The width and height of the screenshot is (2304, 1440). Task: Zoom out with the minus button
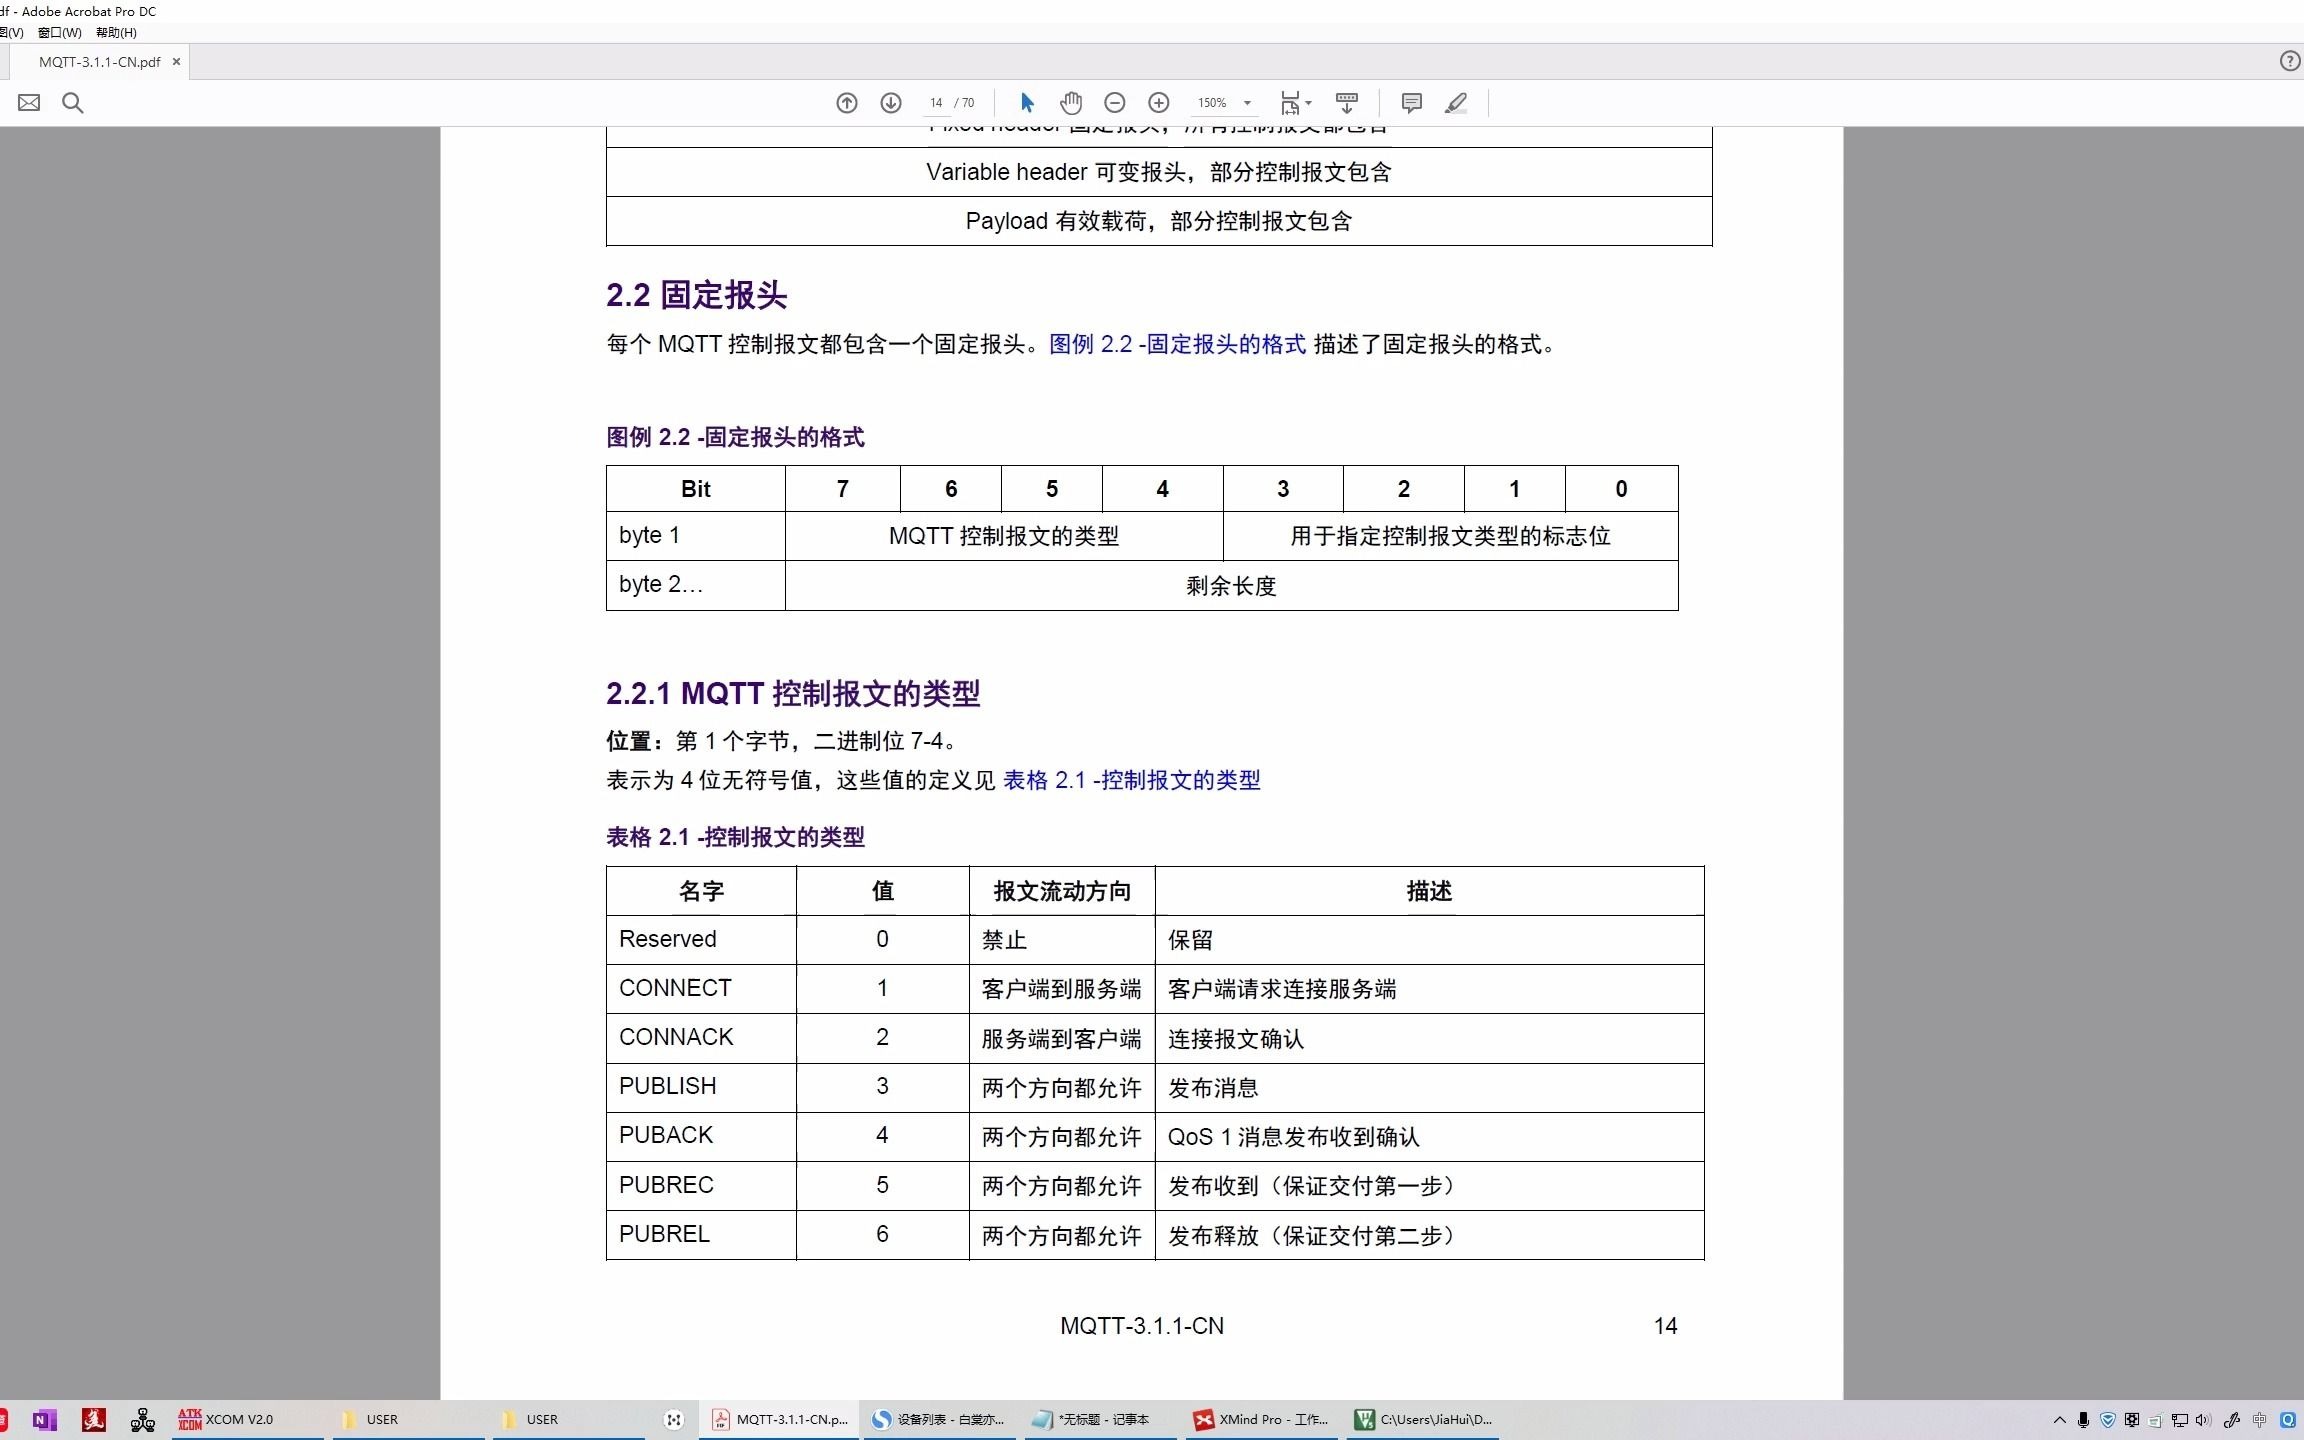pyautogui.click(x=1115, y=103)
